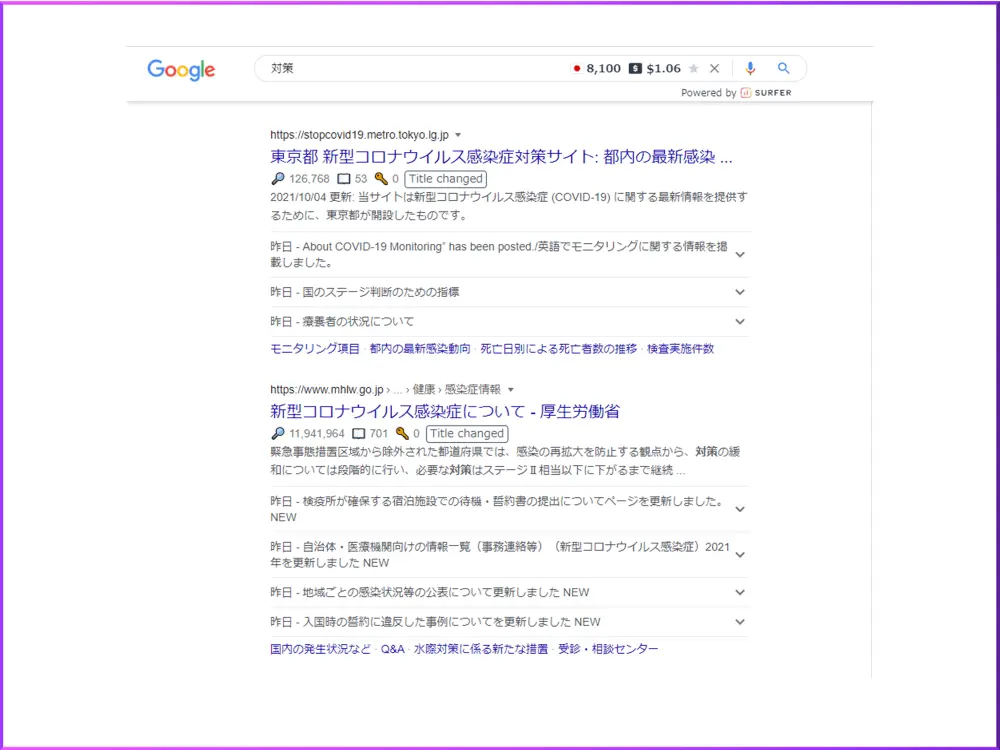Open the 東京都 新型コロナウイルス感染症対策サイト result
The width and height of the screenshot is (1000, 750).
(x=501, y=157)
